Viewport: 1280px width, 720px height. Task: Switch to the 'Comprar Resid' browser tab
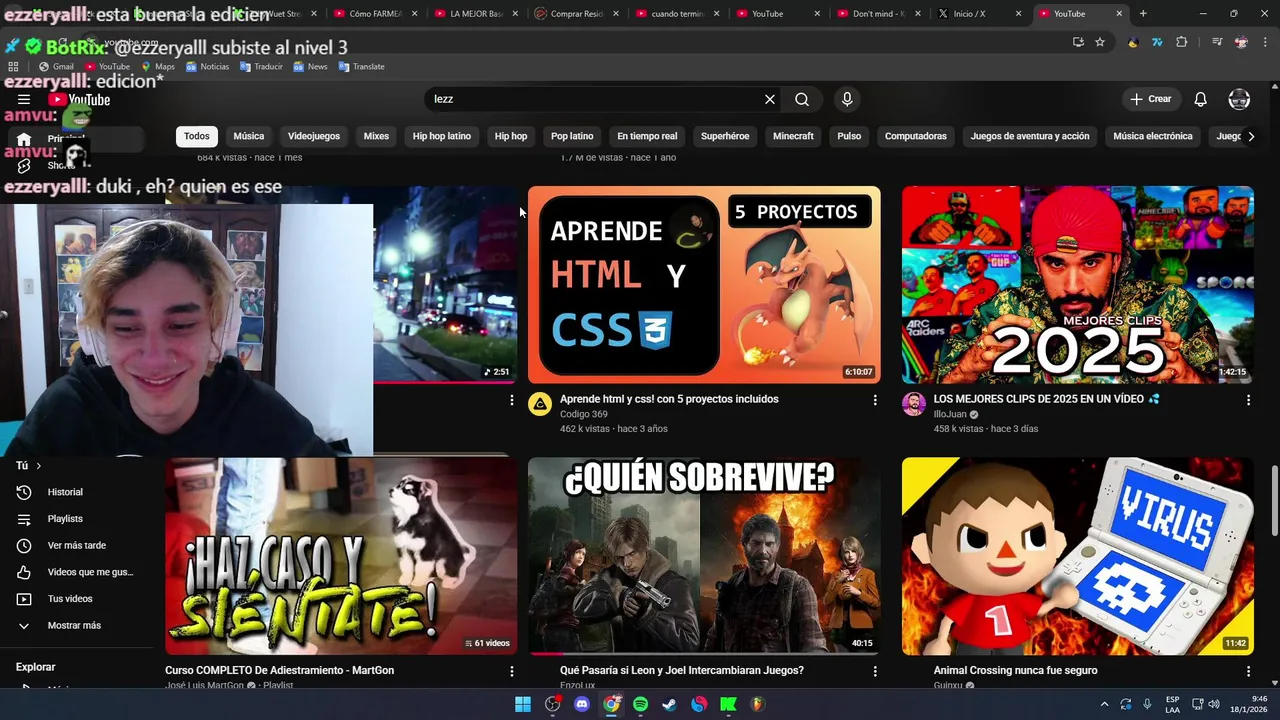(x=577, y=14)
